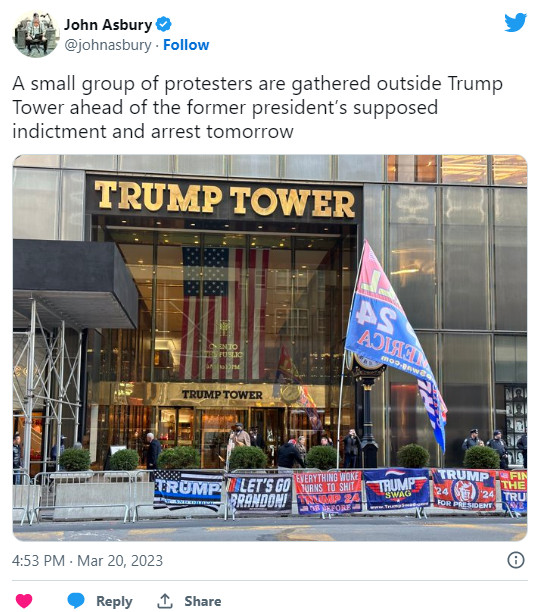Open the @johnasbury handle link
The image size is (538, 612).
tap(108, 45)
